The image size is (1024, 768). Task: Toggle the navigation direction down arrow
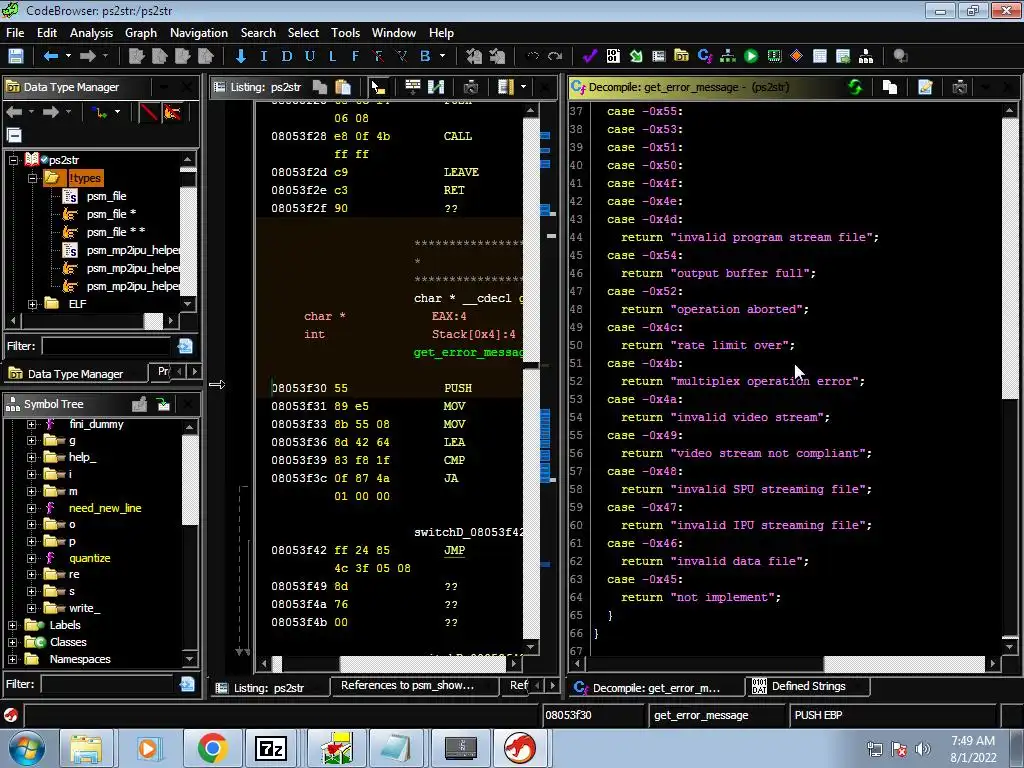pyautogui.click(x=240, y=56)
